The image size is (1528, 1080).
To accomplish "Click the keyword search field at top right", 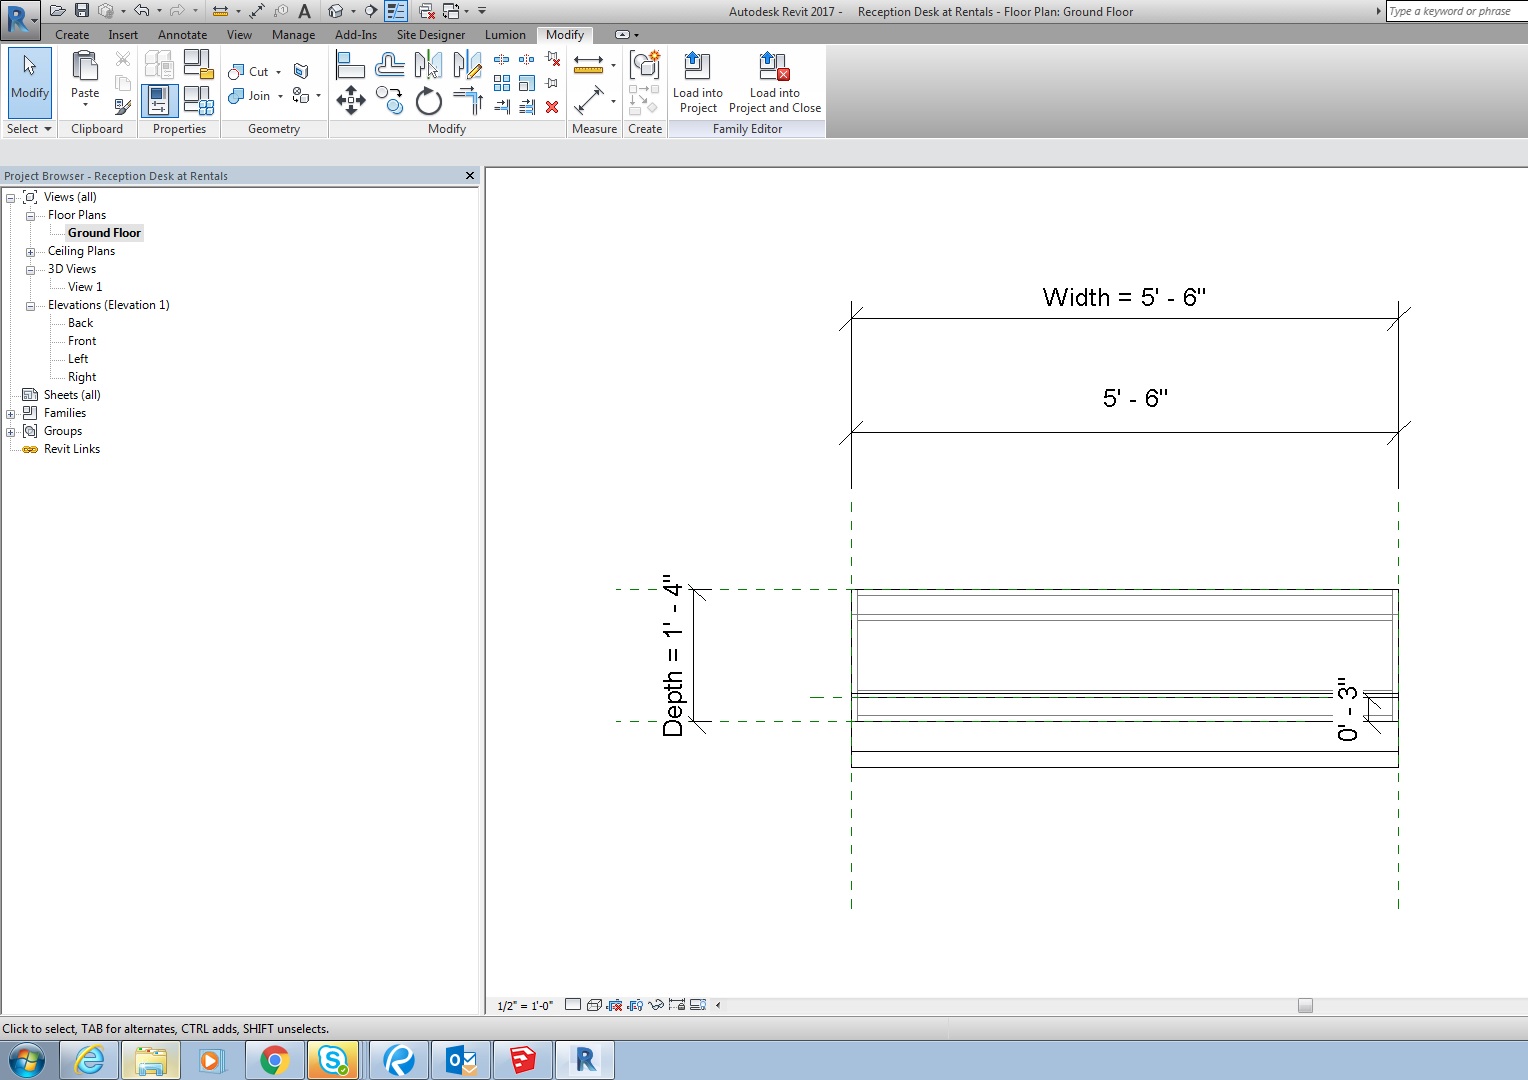I will pyautogui.click(x=1455, y=11).
